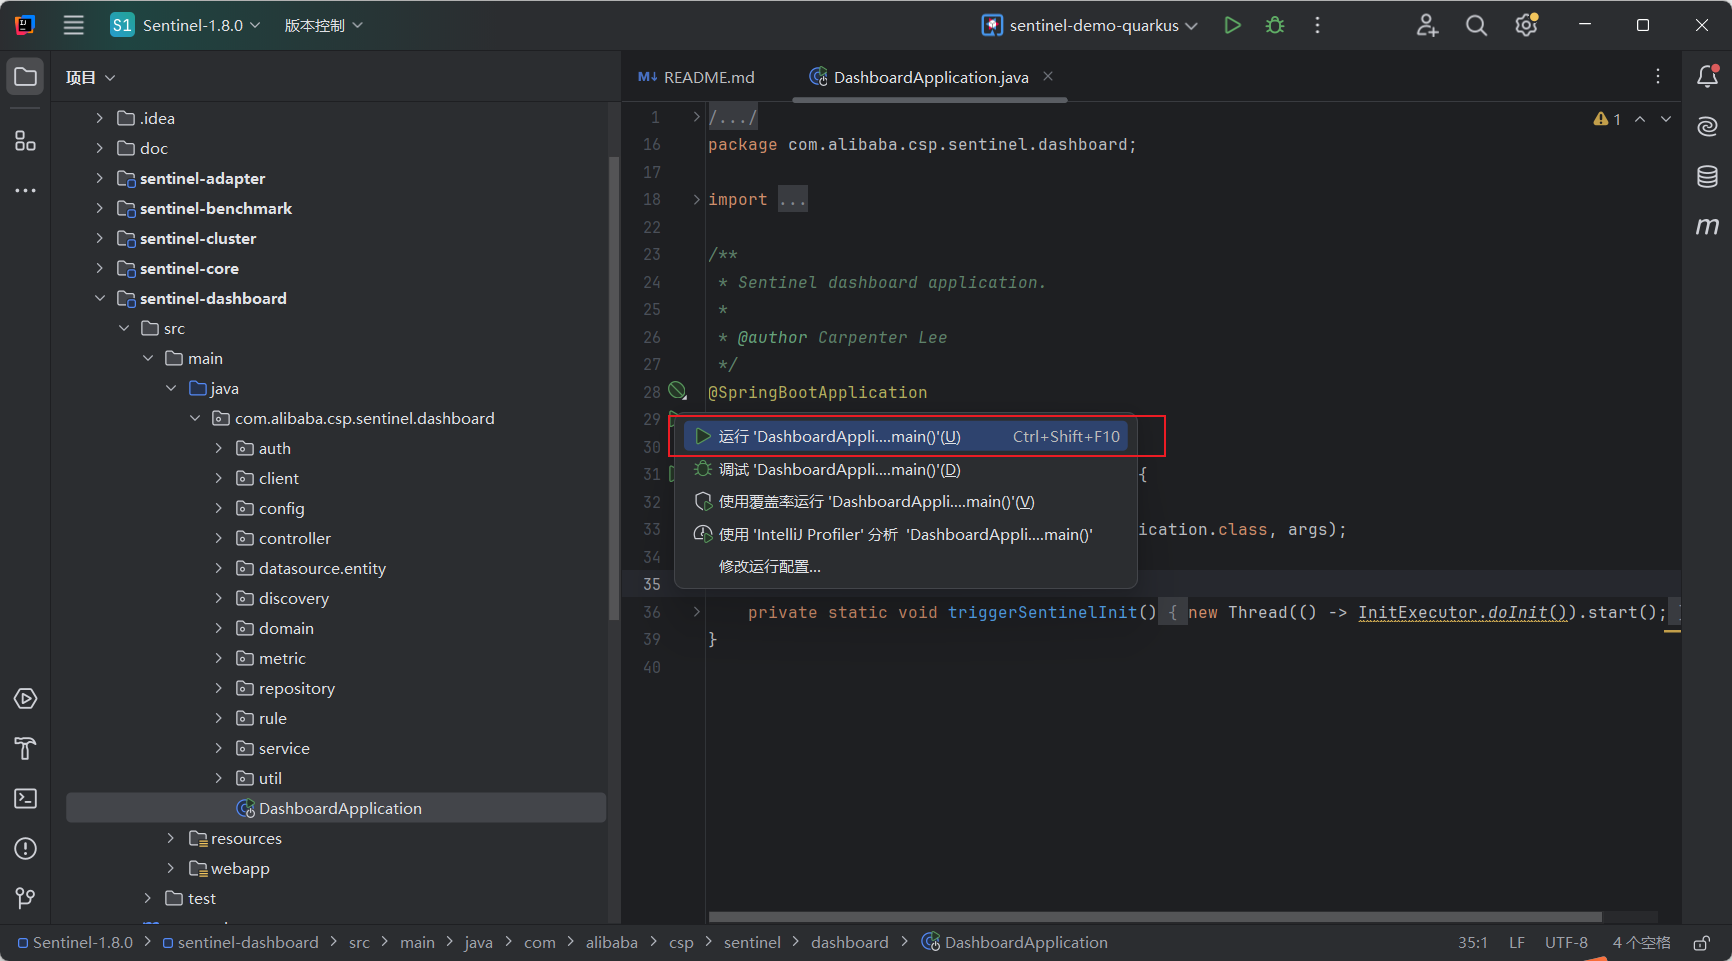
Task: Open the sentinel-demo-quarkus run configuration dropdown
Action: click(1090, 26)
